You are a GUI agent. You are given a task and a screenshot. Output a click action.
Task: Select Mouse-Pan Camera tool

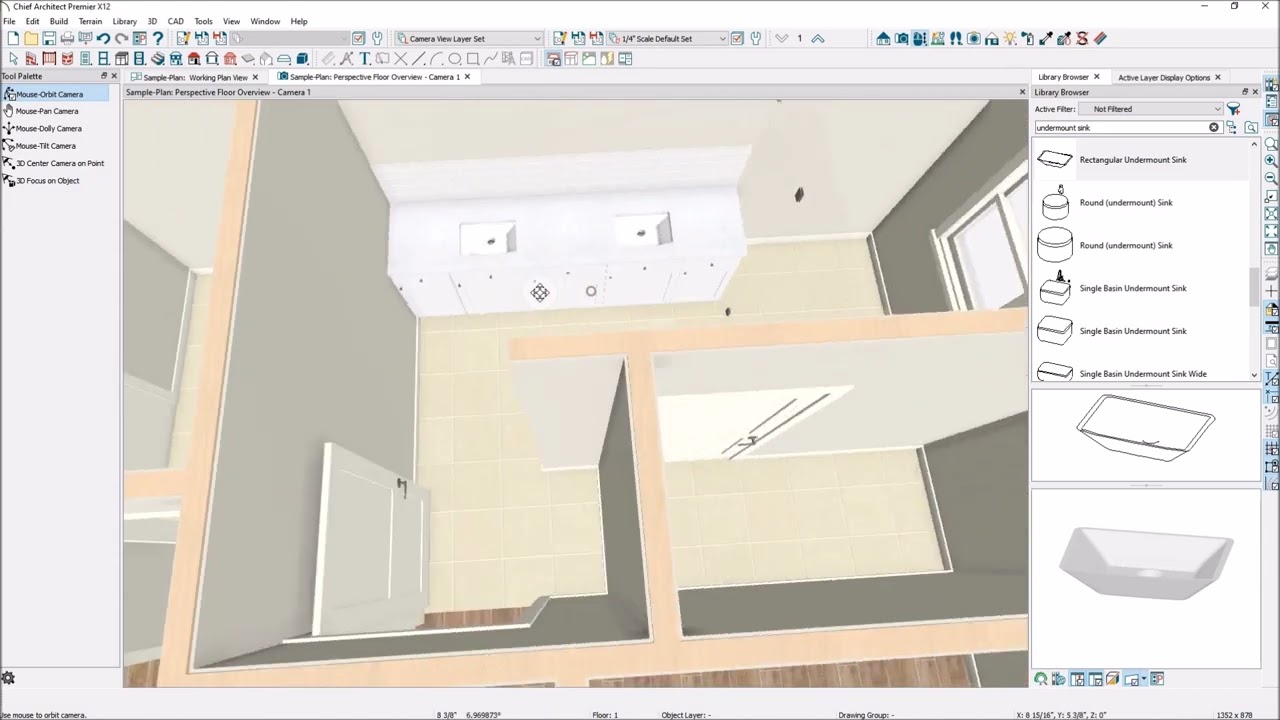point(45,111)
